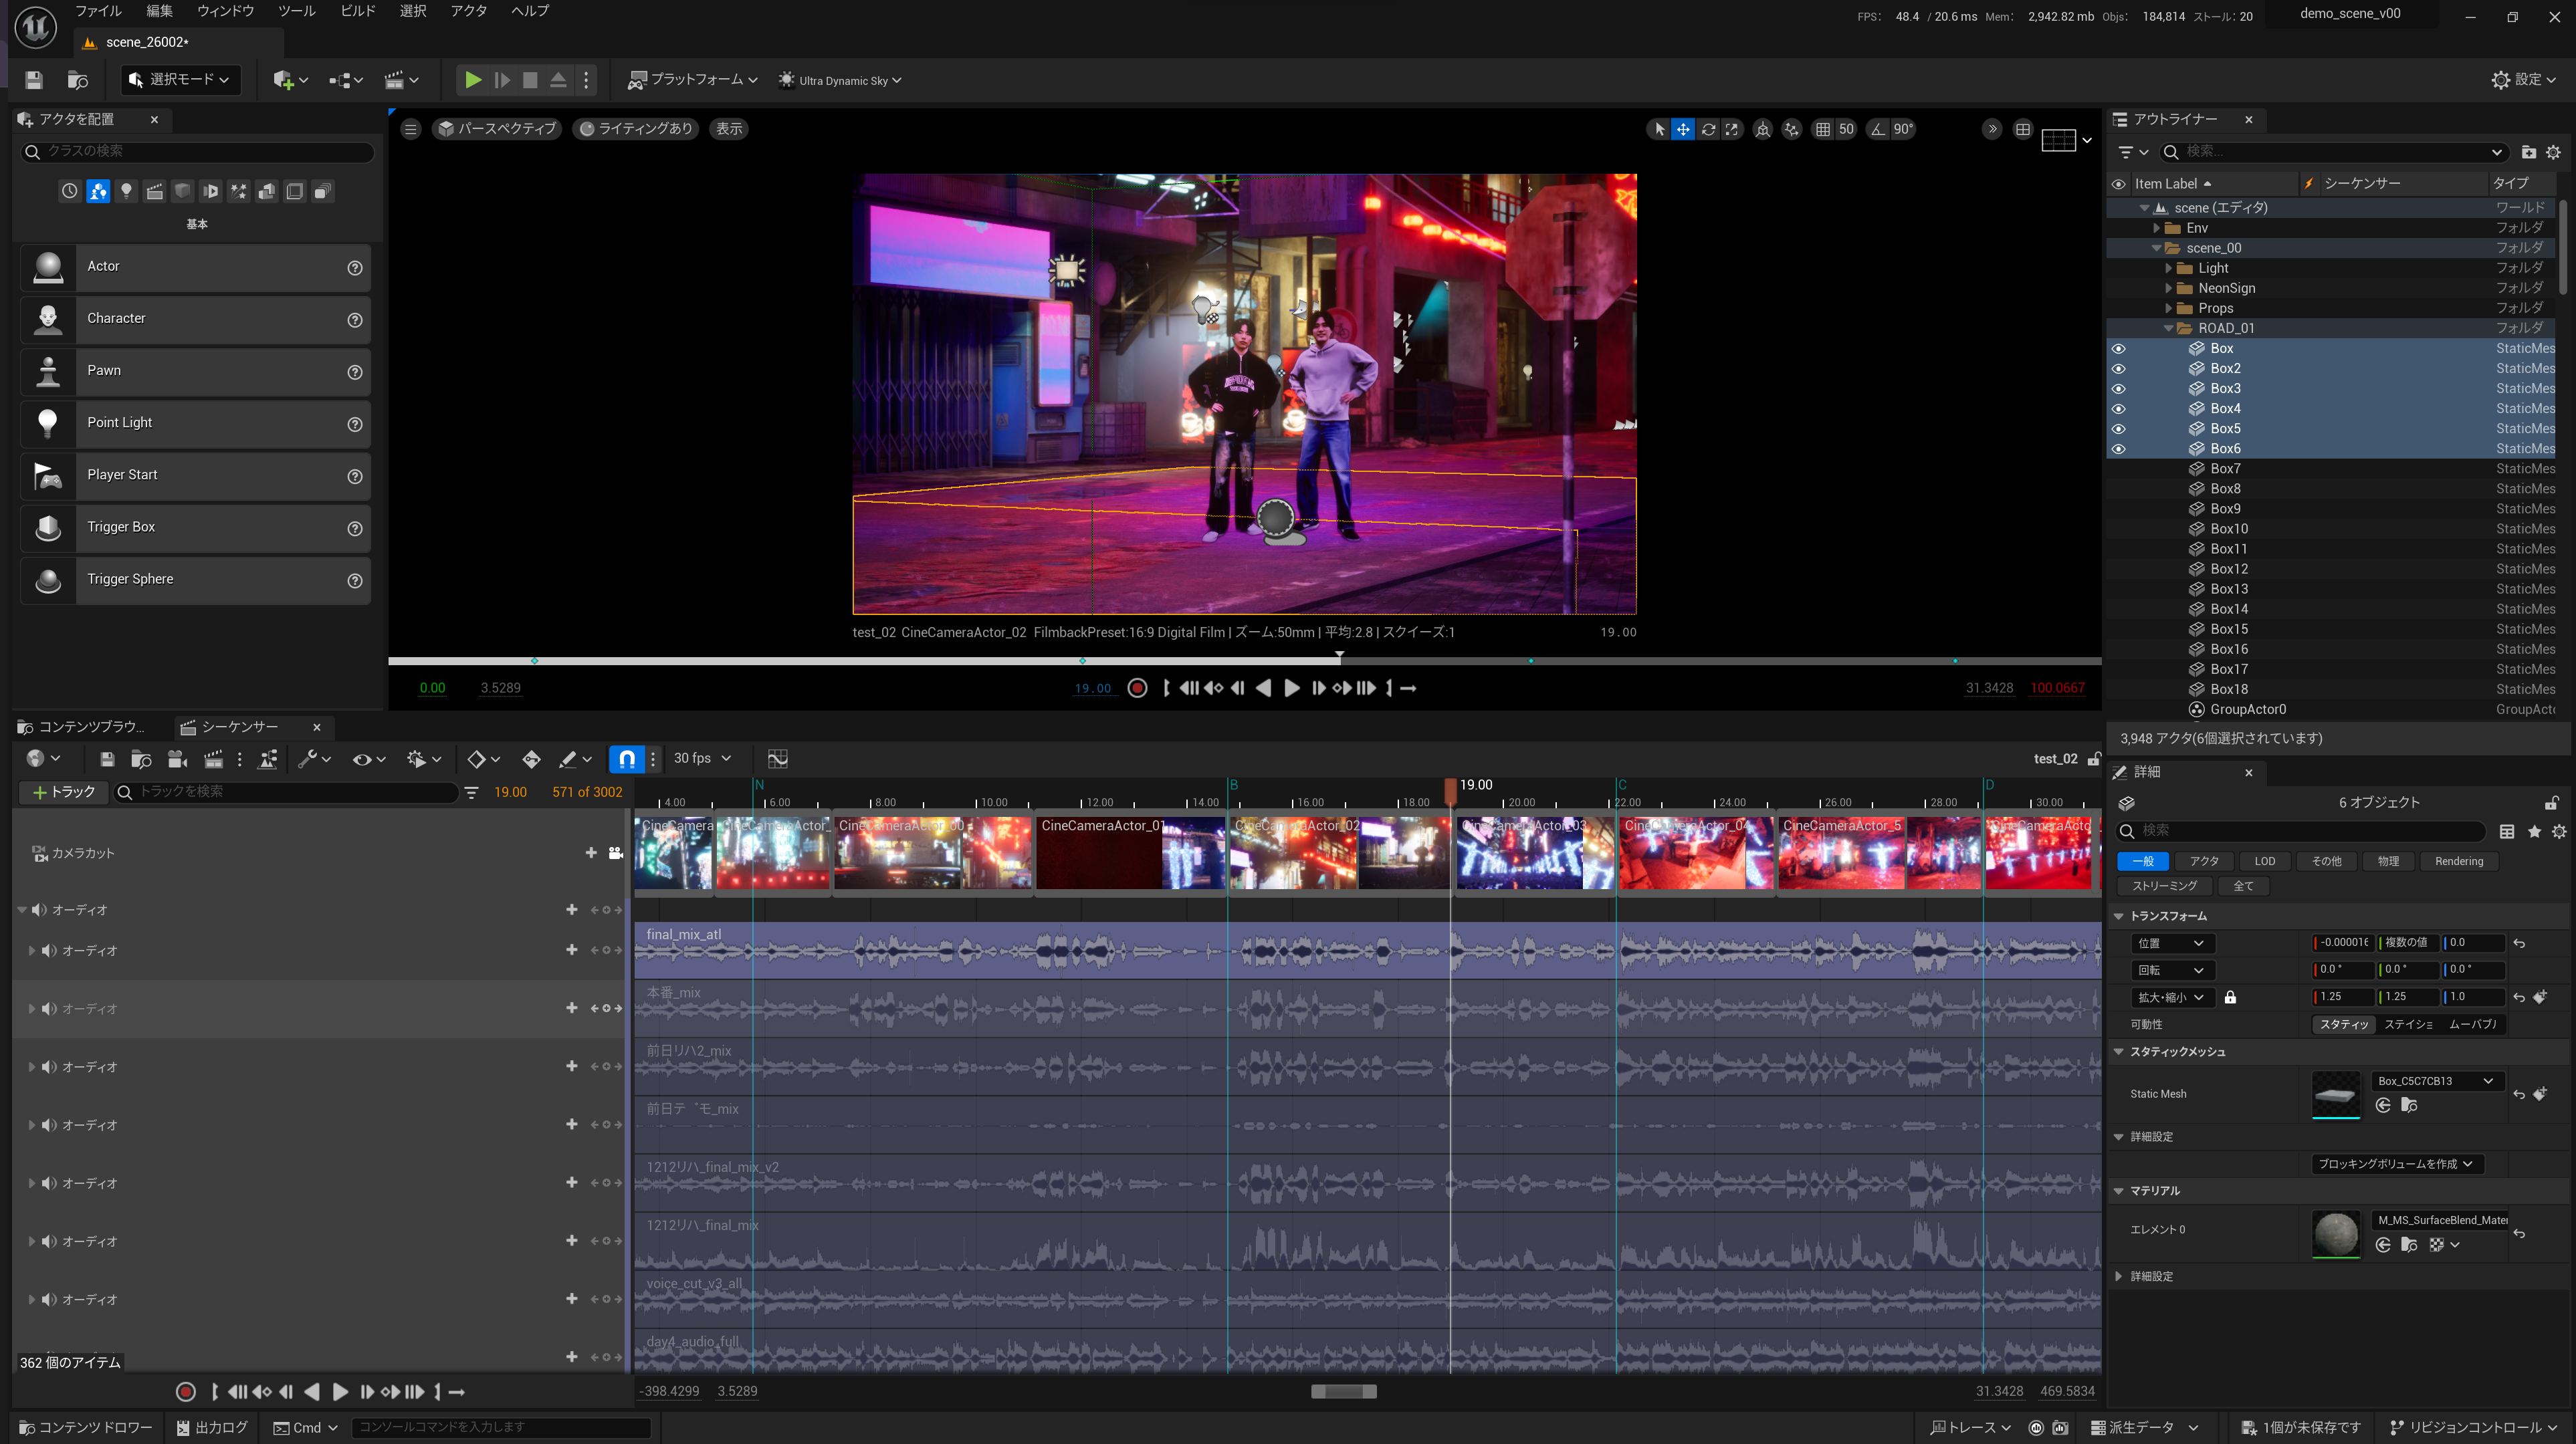
Task: Hide Box3 using its eye icon
Action: pyautogui.click(x=2118, y=389)
